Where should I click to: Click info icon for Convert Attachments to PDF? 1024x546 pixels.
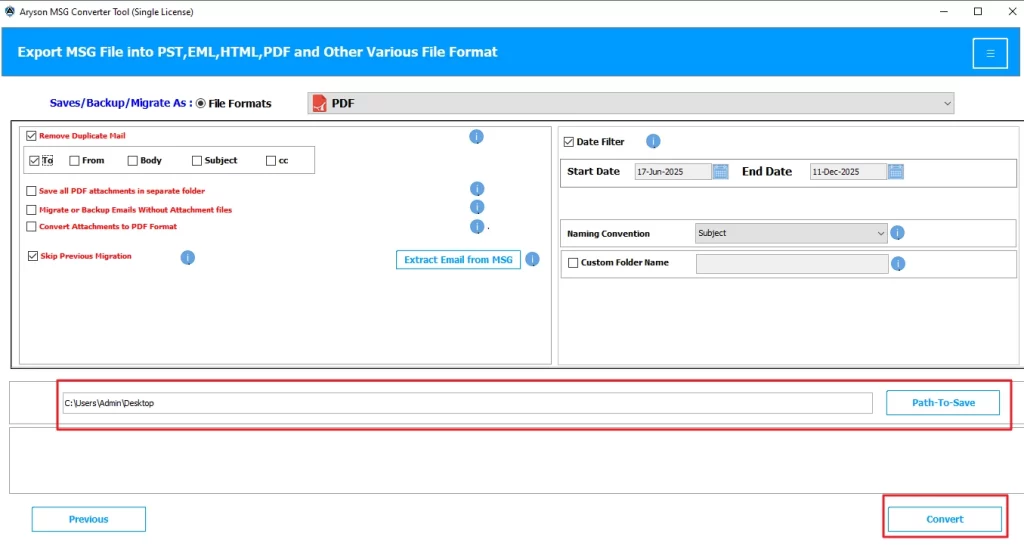pos(477,227)
